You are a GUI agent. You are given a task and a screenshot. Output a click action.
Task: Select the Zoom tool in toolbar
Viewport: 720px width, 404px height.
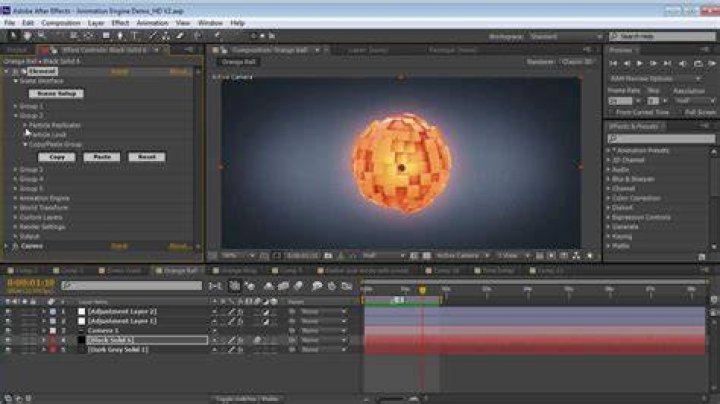[41, 36]
